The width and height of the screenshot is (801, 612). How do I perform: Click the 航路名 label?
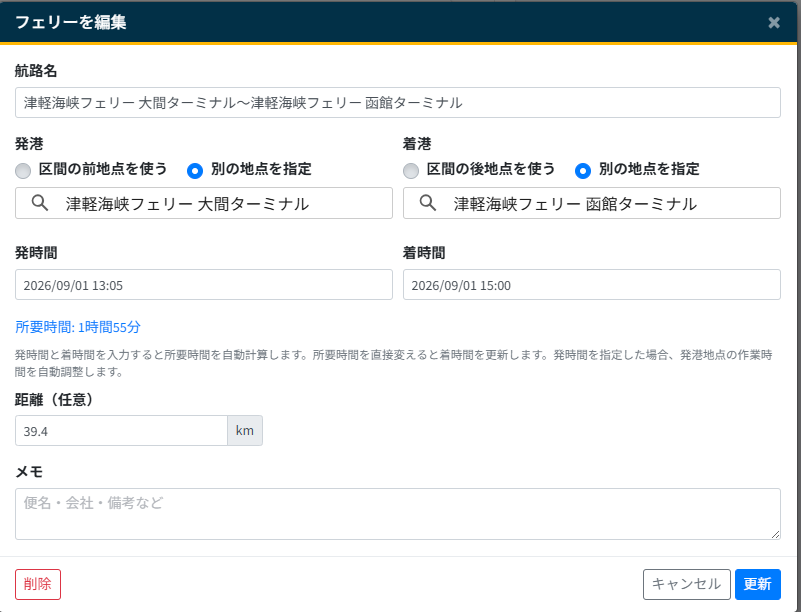pos(36,71)
